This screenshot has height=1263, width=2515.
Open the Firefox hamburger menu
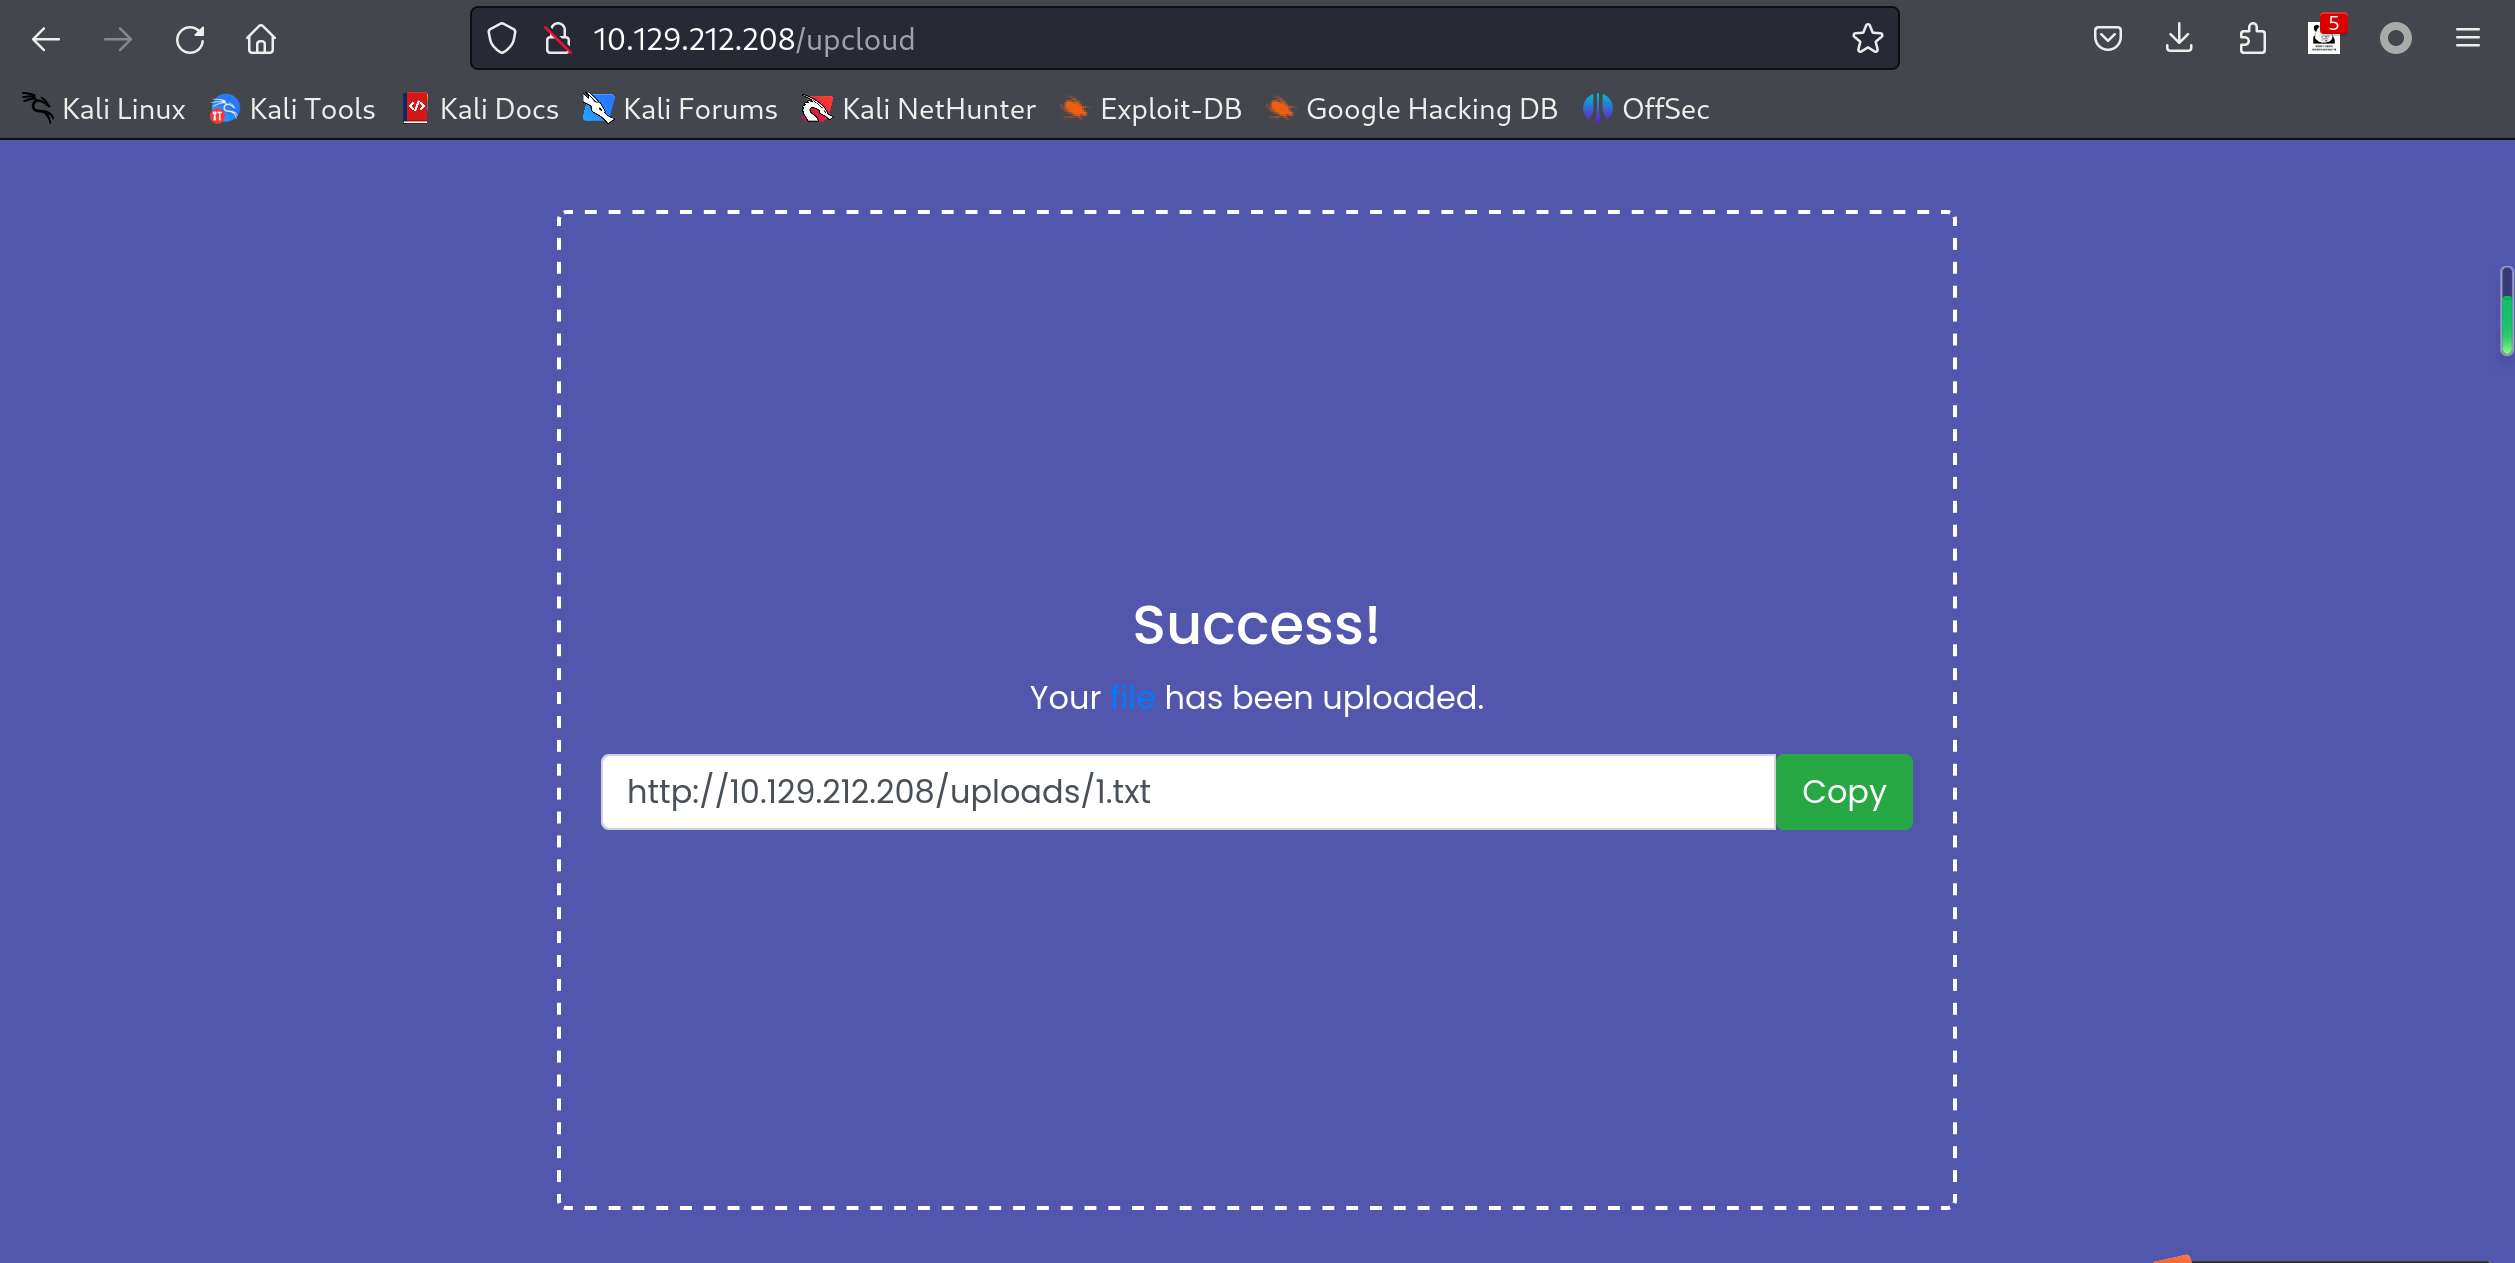(x=2467, y=39)
